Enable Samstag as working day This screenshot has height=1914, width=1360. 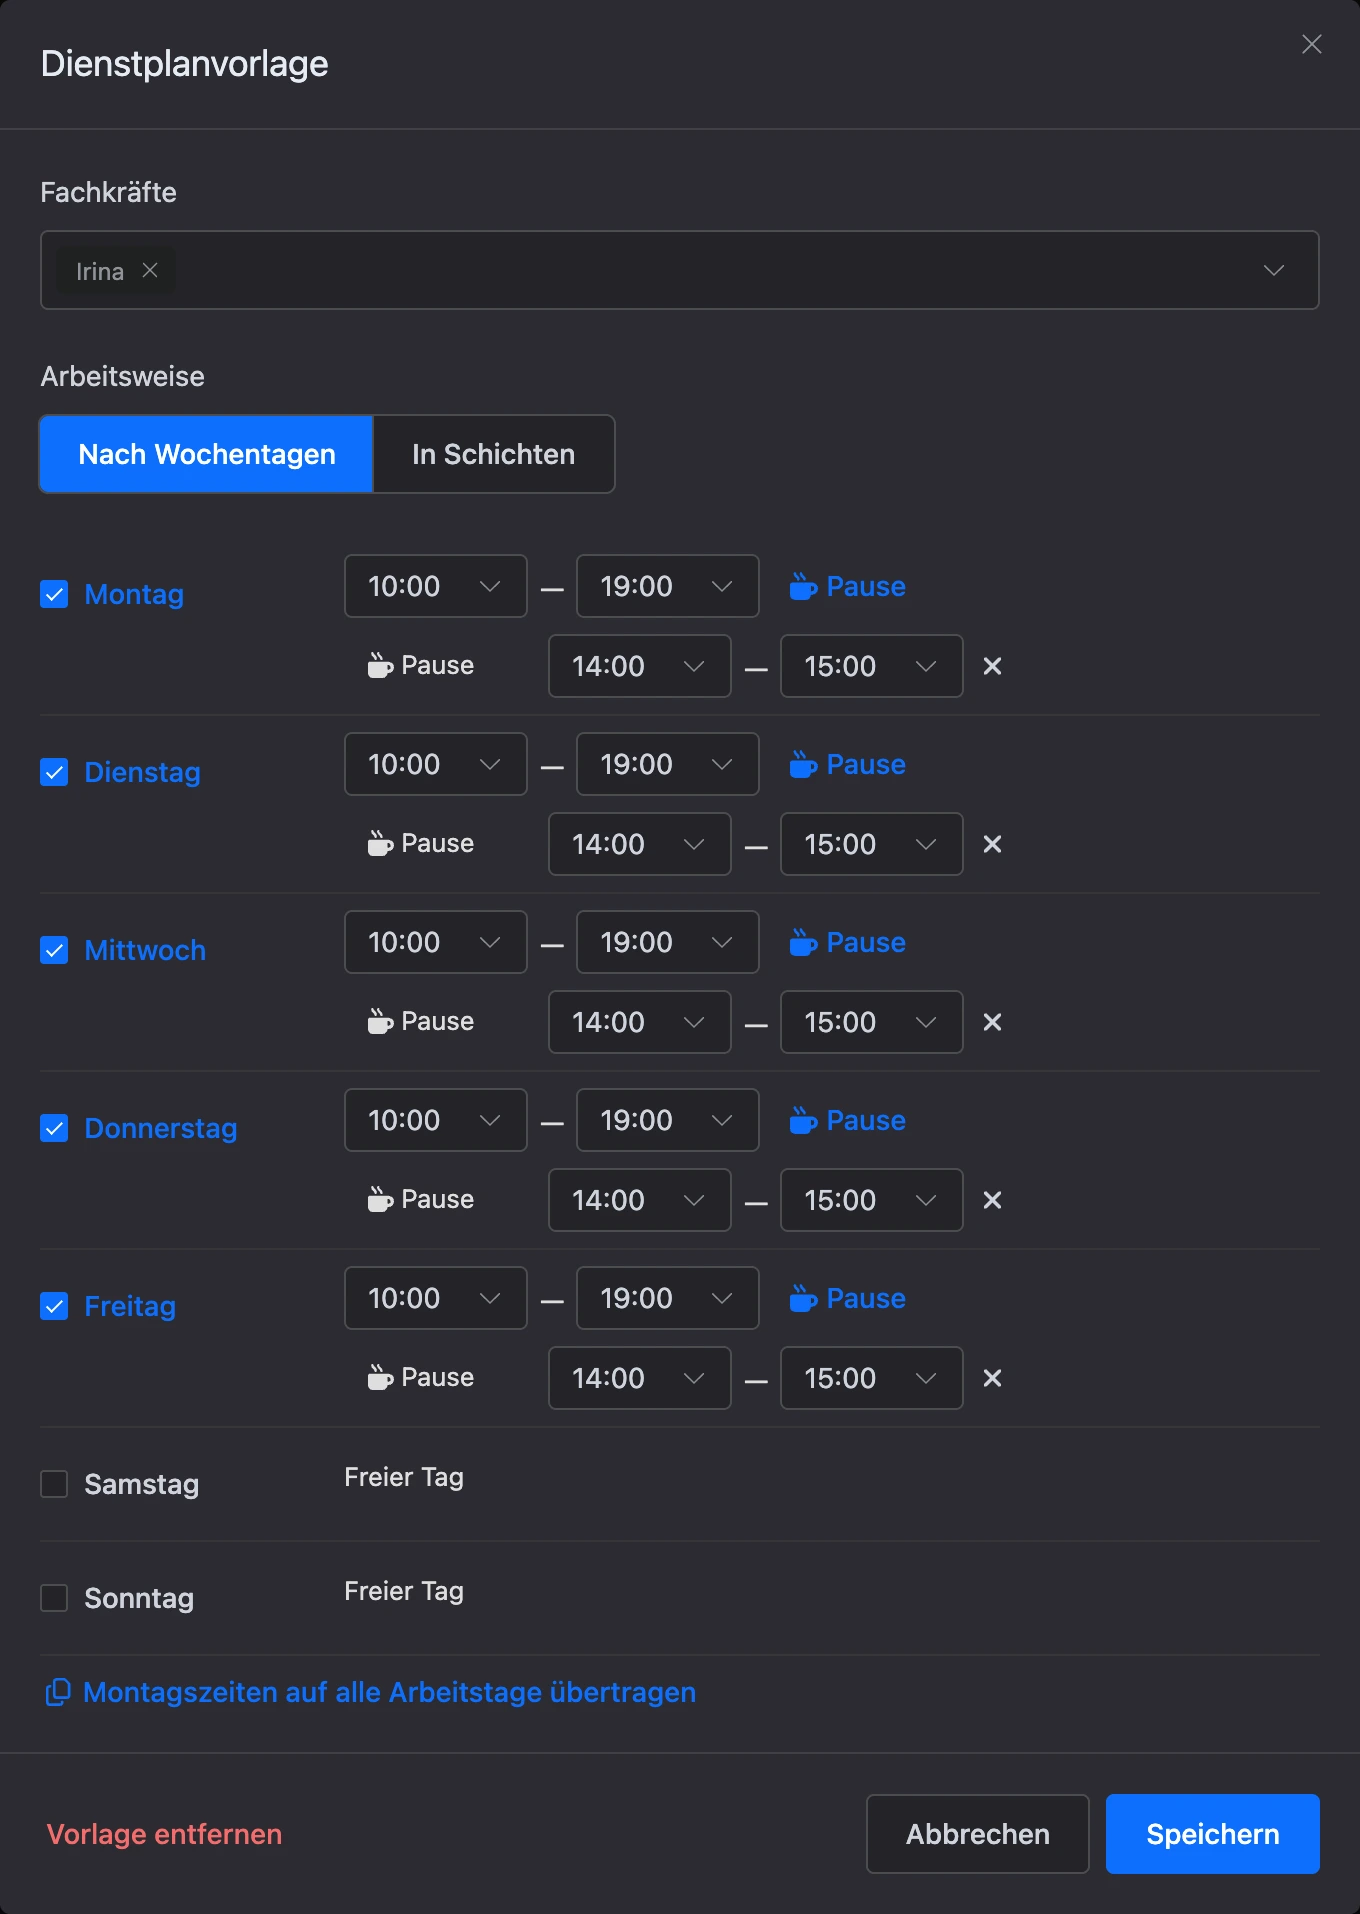click(x=54, y=1484)
